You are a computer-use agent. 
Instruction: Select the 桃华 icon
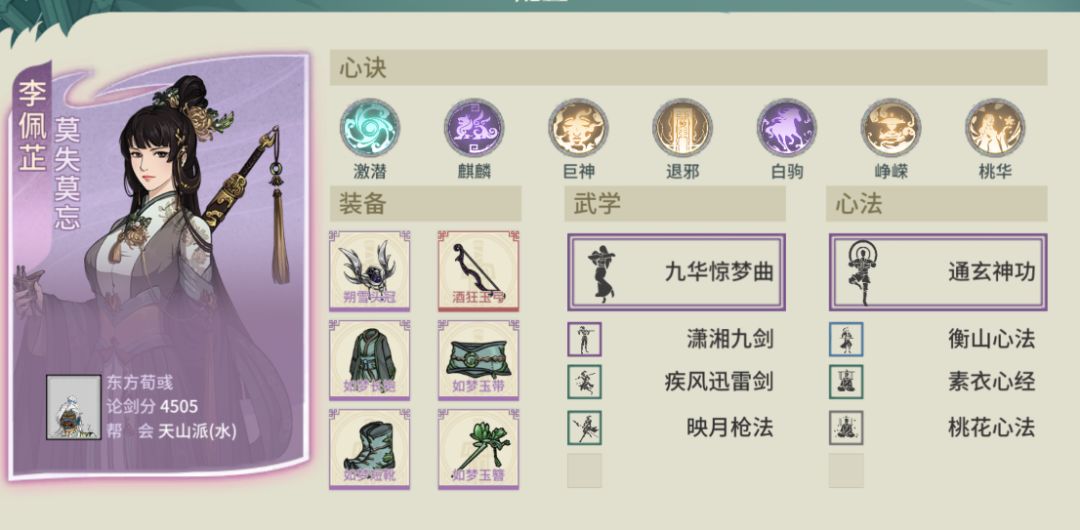click(995, 128)
